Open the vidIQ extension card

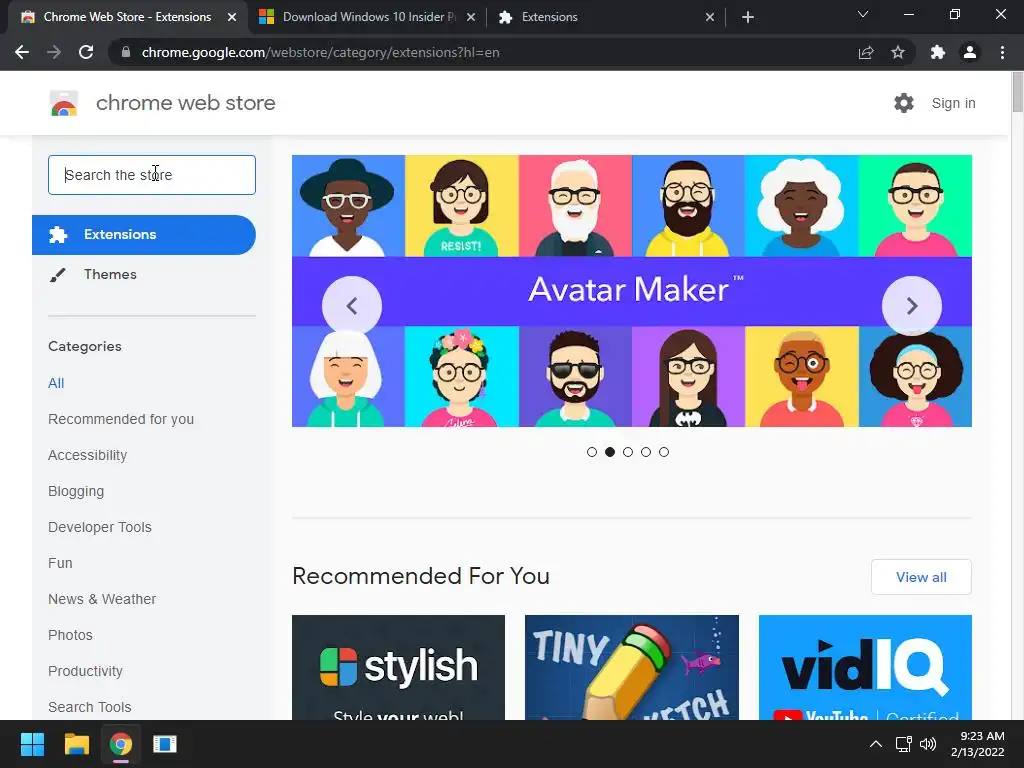865,667
